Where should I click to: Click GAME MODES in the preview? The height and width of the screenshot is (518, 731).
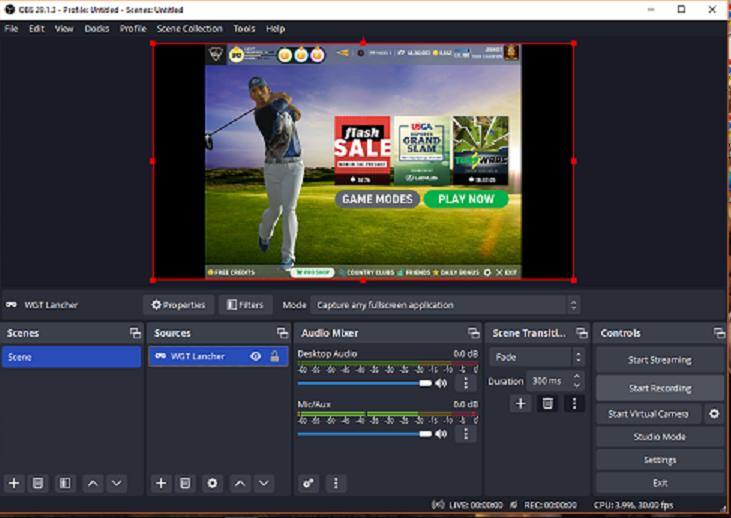coord(377,199)
